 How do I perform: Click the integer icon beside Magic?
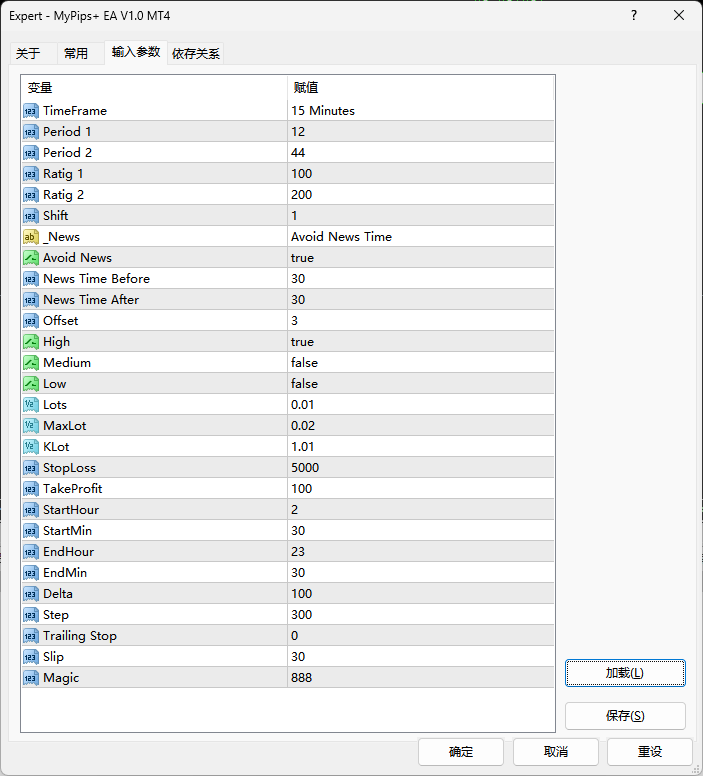31,678
